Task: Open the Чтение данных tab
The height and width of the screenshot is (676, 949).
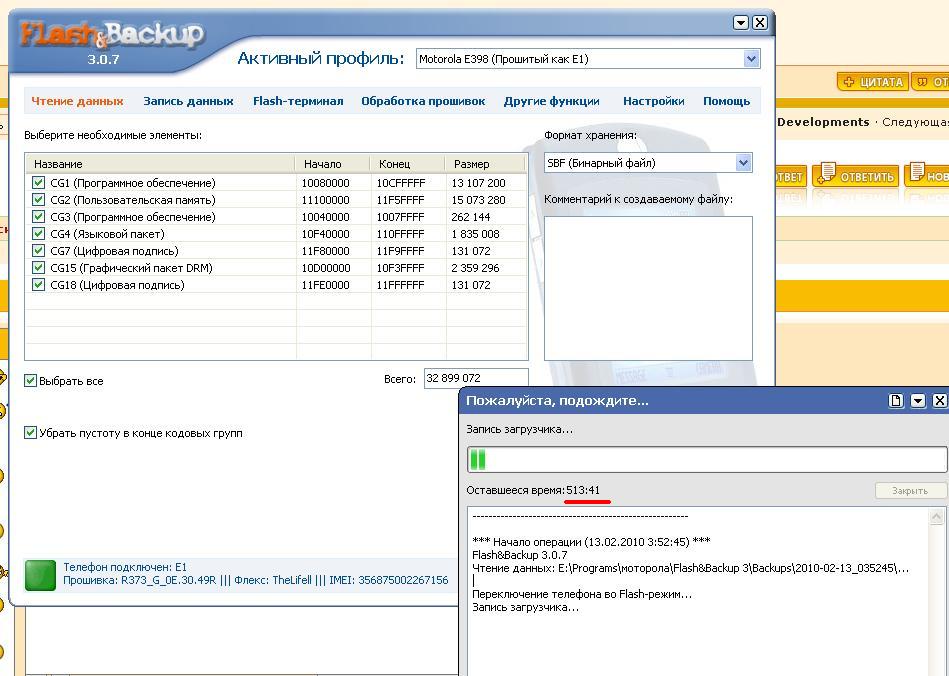Action: click(77, 101)
